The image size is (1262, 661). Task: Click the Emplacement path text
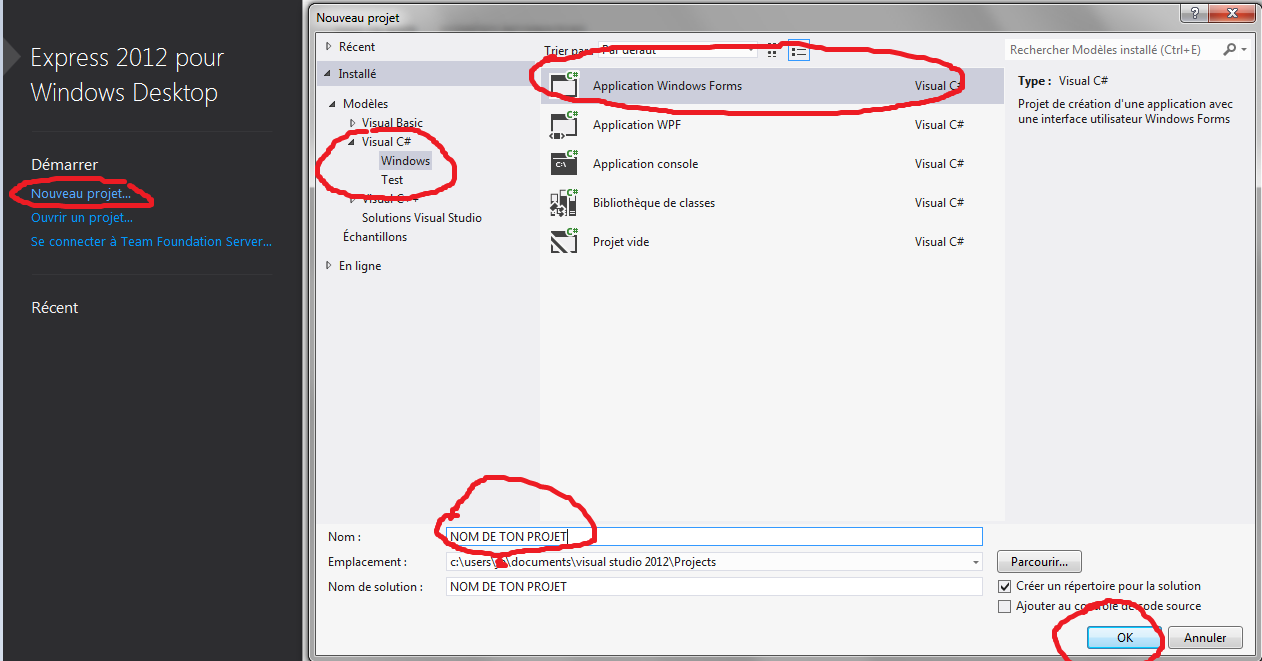point(583,562)
